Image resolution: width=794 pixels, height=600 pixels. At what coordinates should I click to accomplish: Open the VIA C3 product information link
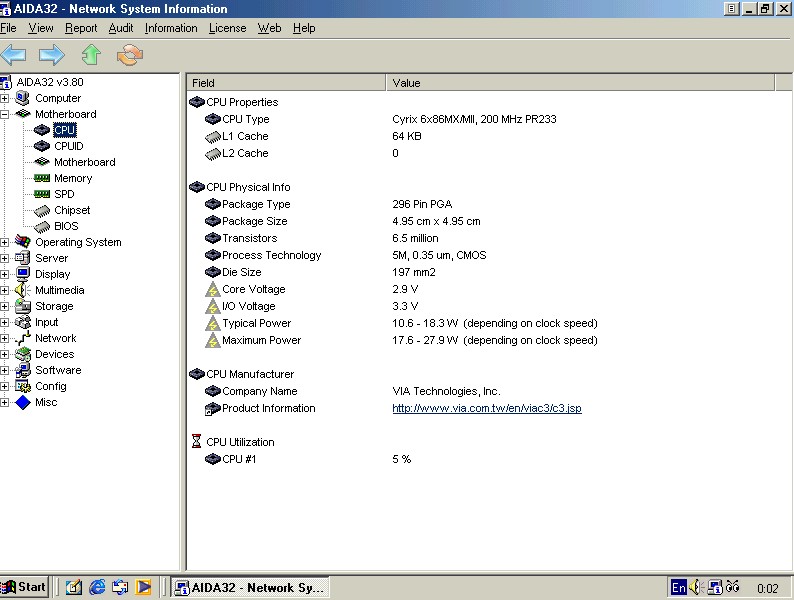click(x=487, y=408)
